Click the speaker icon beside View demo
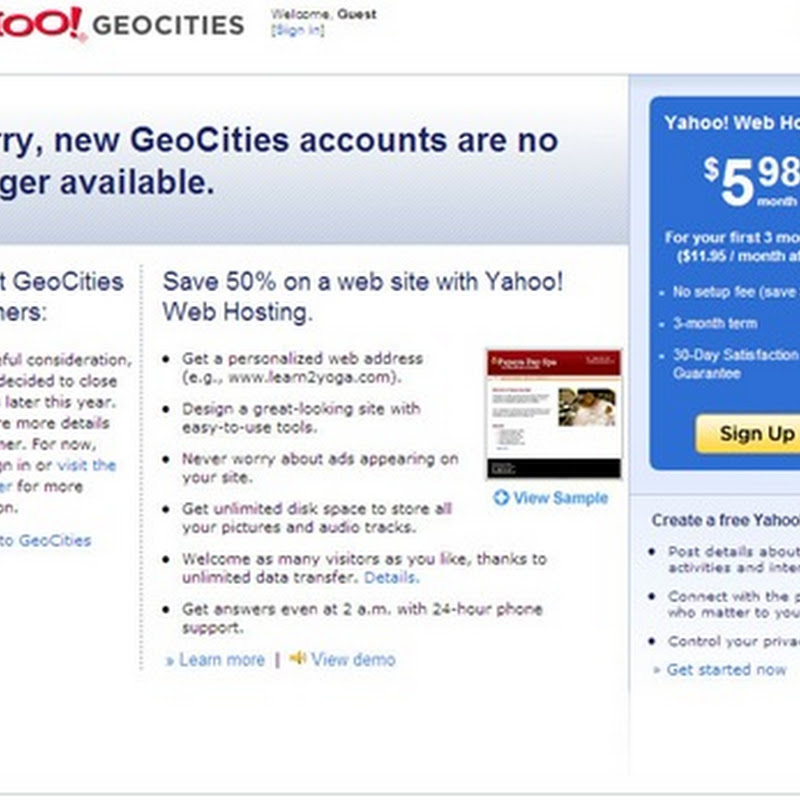The image size is (800, 800). 297,658
